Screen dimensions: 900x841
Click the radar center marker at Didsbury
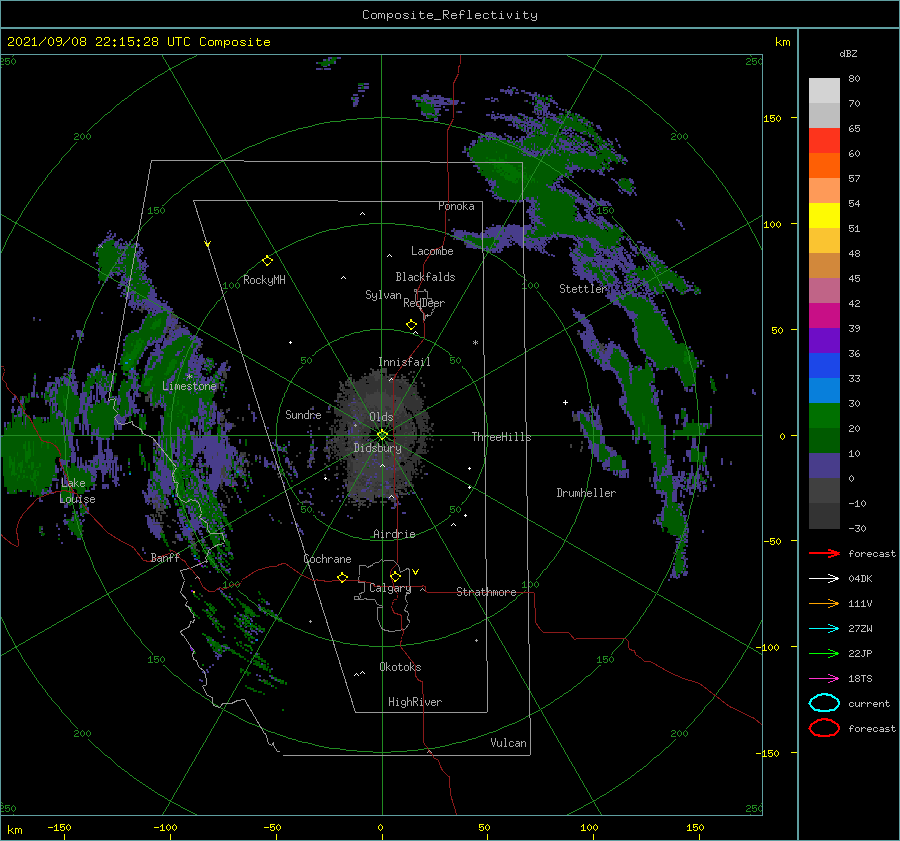tap(382, 435)
